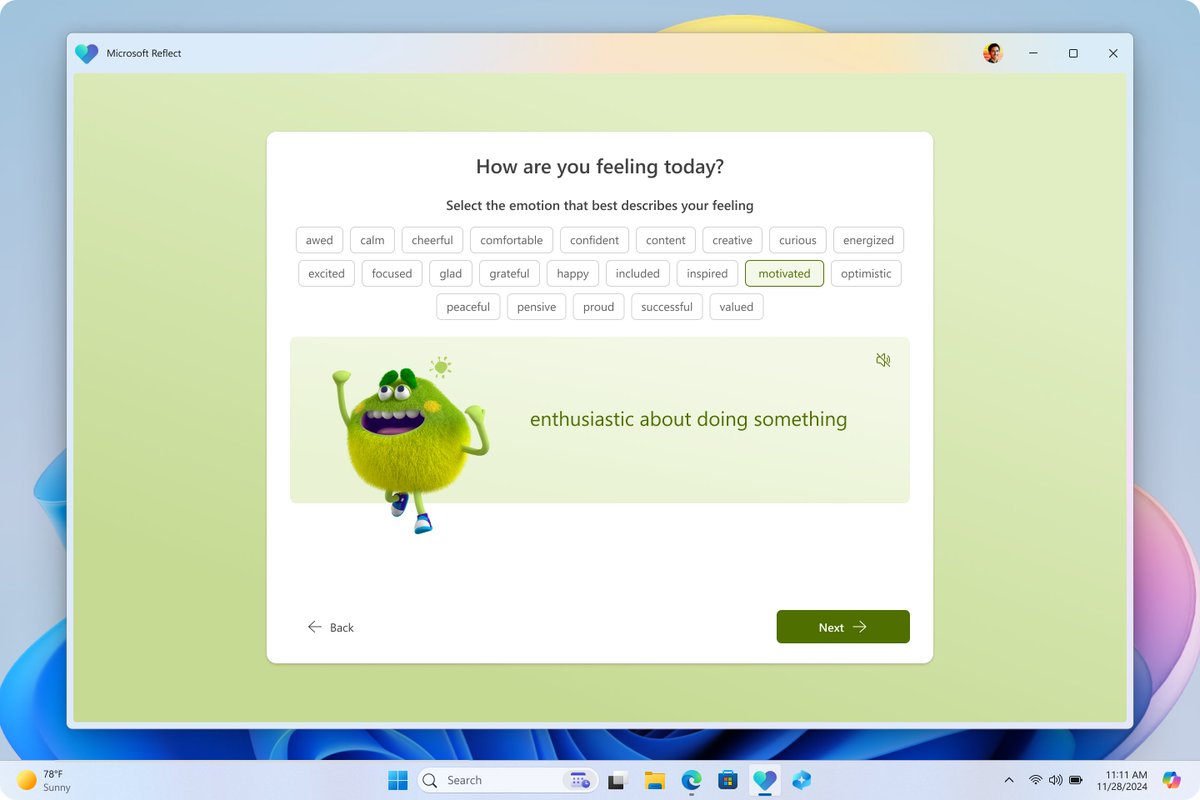Viewport: 1200px width, 800px height.
Task: Check the Sunny 78°F weather widget
Action: point(40,779)
